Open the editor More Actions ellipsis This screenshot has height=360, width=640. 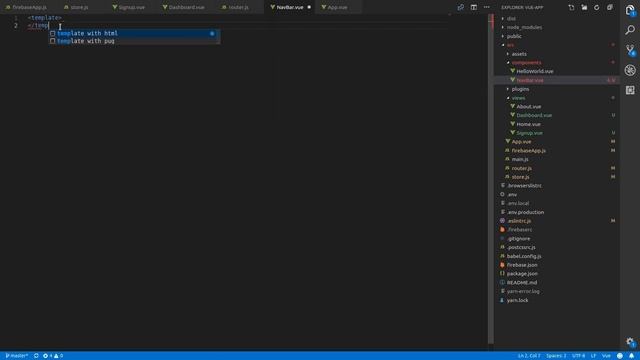(487, 7)
